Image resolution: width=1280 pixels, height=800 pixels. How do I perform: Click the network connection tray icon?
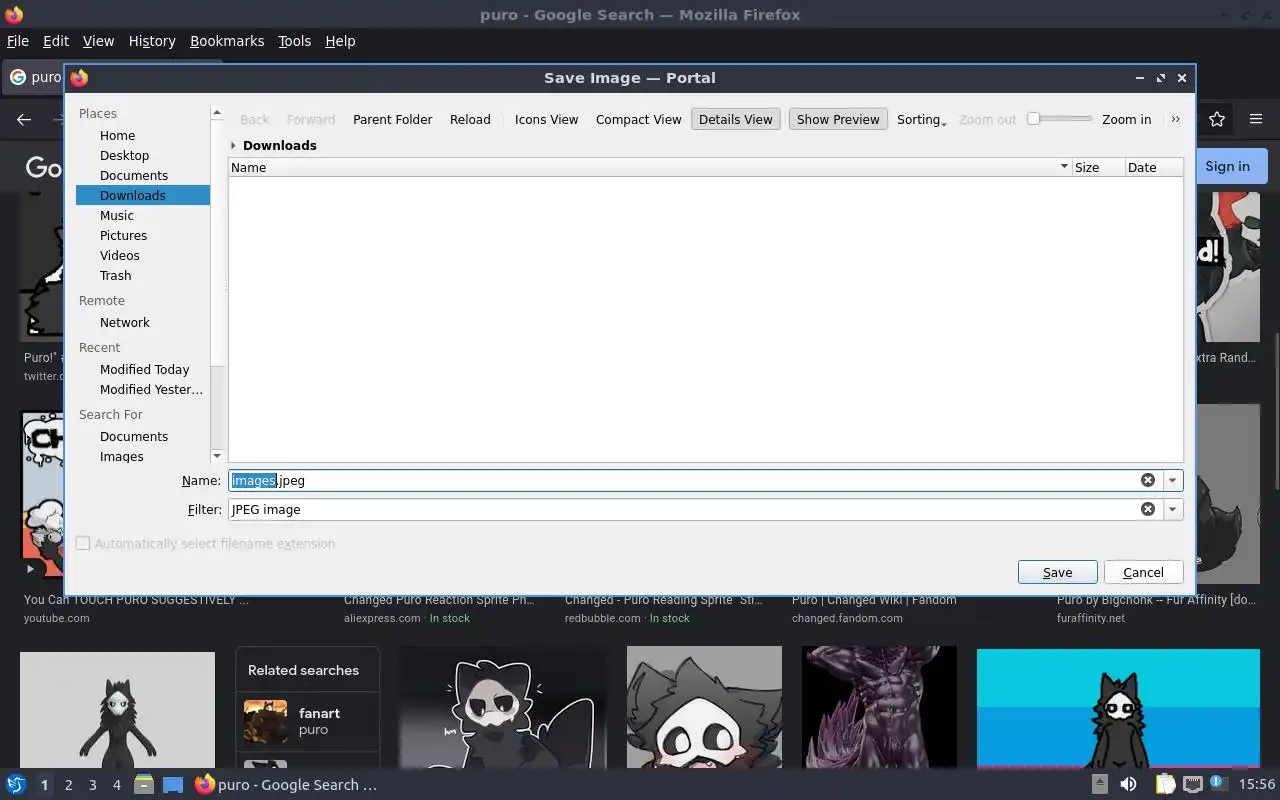click(1193, 784)
